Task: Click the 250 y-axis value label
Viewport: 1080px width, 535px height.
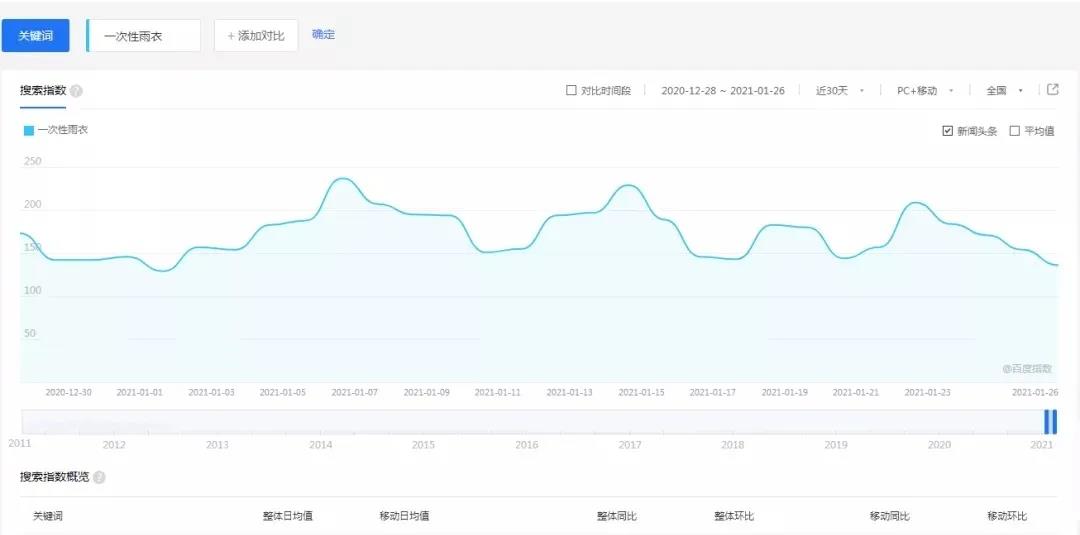Action: point(32,162)
